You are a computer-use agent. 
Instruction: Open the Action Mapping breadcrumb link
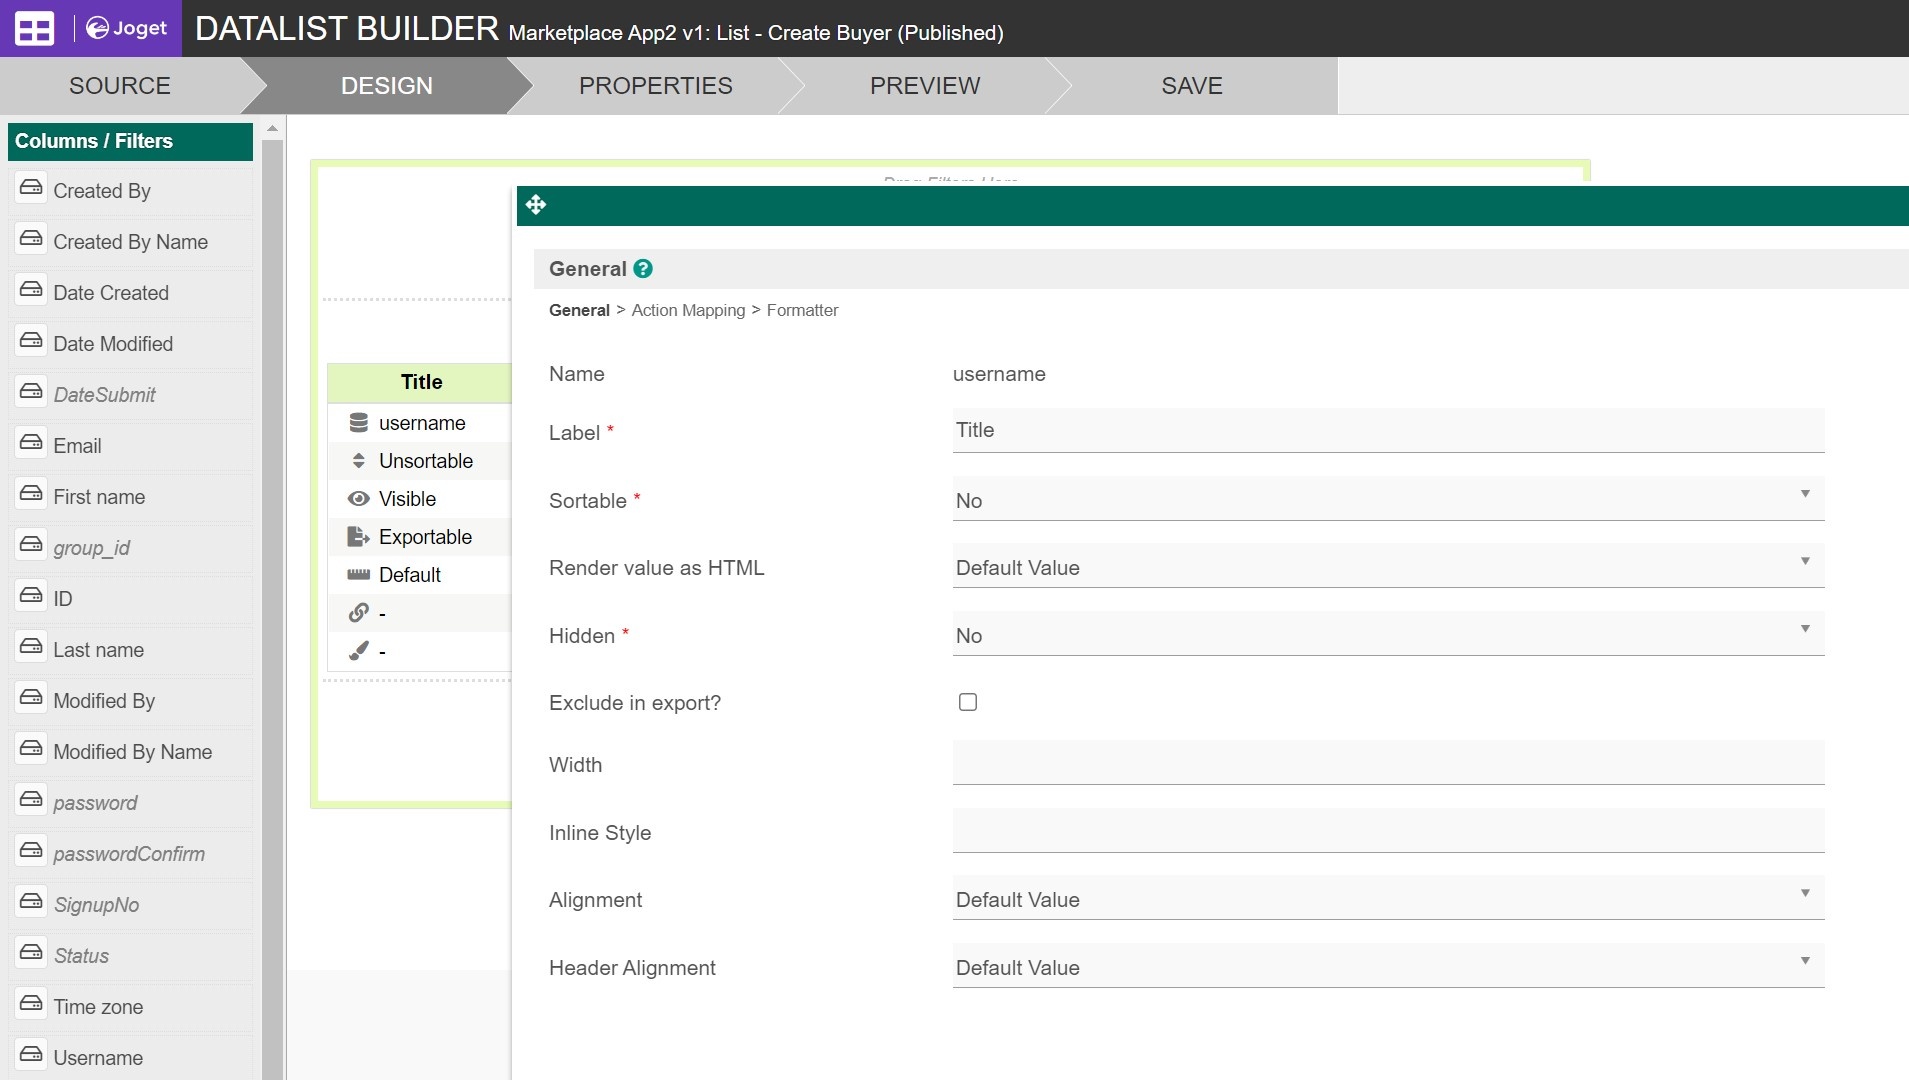click(688, 310)
